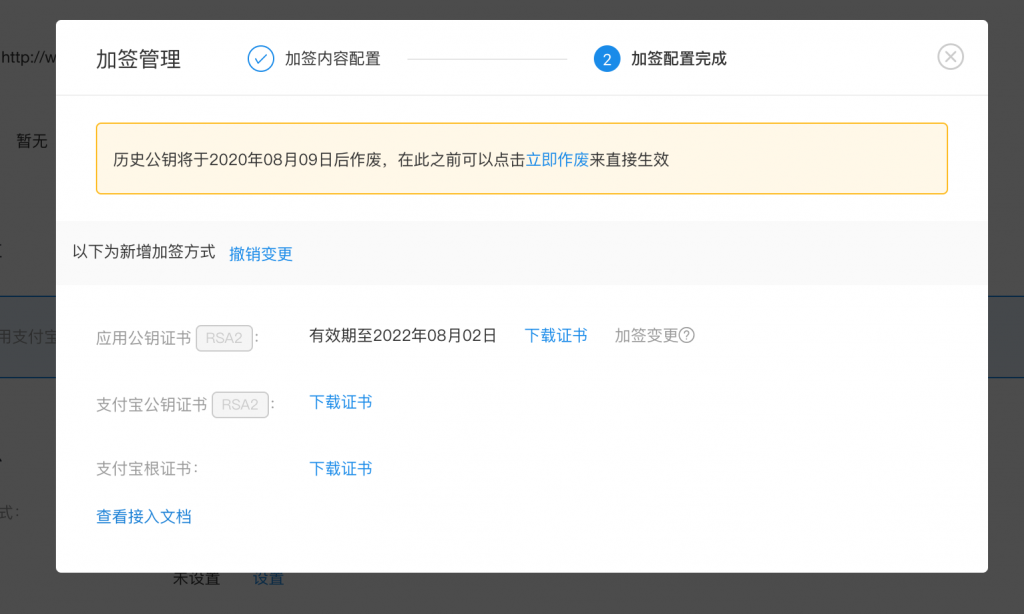Image resolution: width=1024 pixels, height=614 pixels.
Task: Click the step 2 circle icon
Action: 607,59
